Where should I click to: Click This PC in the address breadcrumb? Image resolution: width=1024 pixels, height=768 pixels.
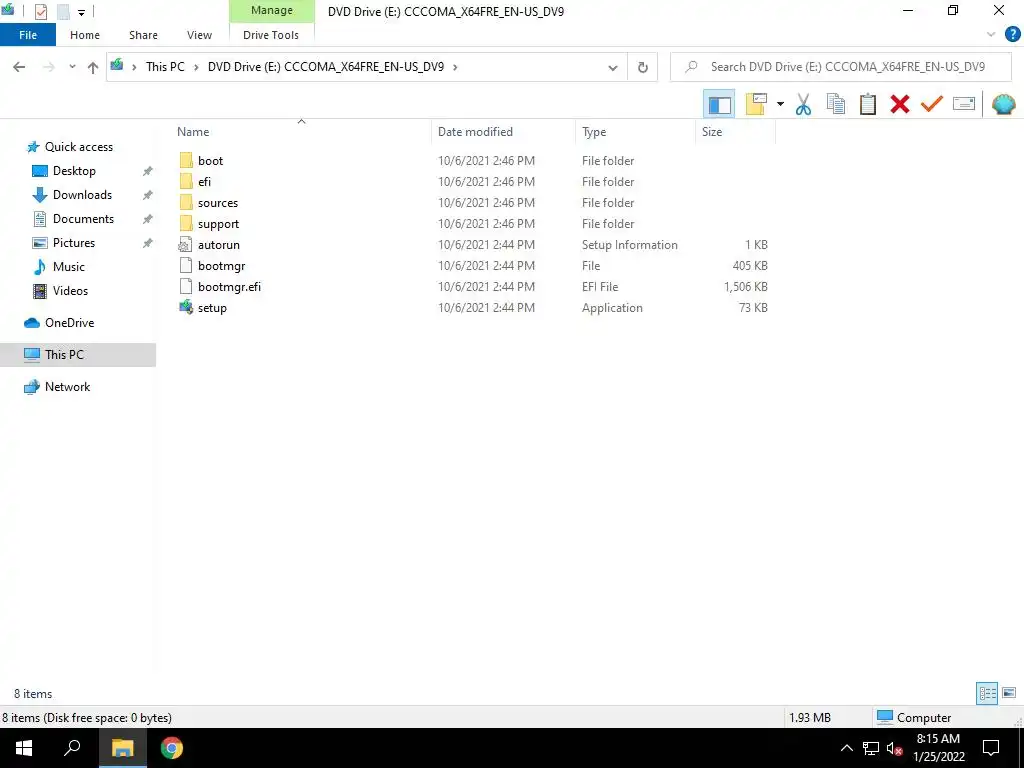(165, 67)
